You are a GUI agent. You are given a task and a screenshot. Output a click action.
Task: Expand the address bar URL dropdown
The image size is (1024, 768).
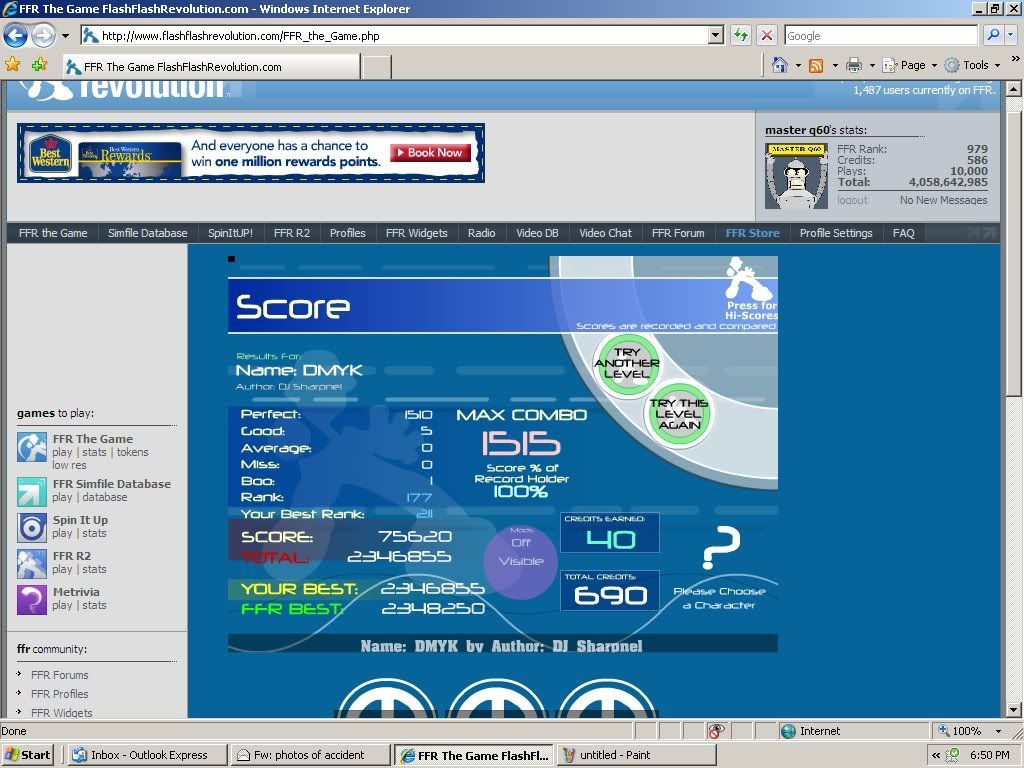click(x=715, y=36)
